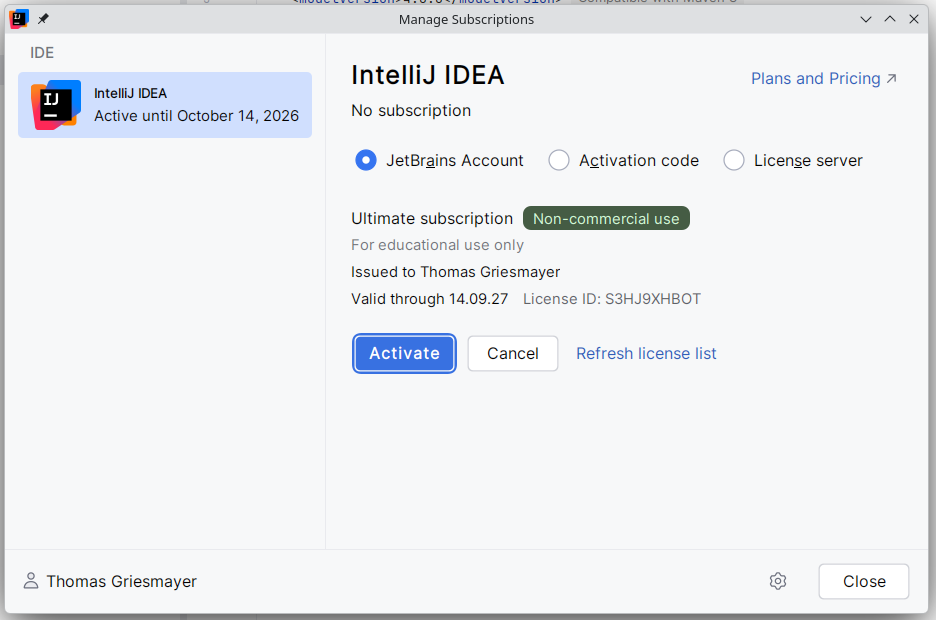Screen dimensions: 936x620
Task: Click the No subscription status text
Action: 411,110
